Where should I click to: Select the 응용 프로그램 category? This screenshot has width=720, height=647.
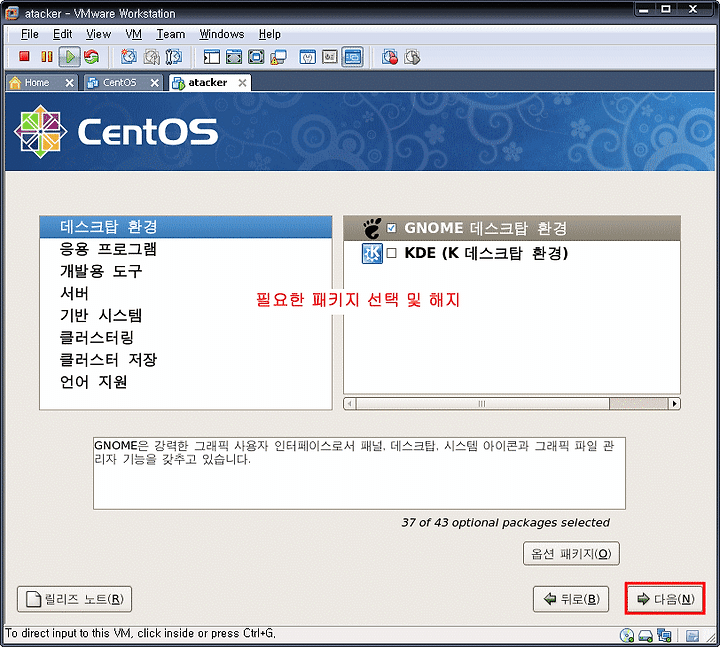click(x=186, y=249)
